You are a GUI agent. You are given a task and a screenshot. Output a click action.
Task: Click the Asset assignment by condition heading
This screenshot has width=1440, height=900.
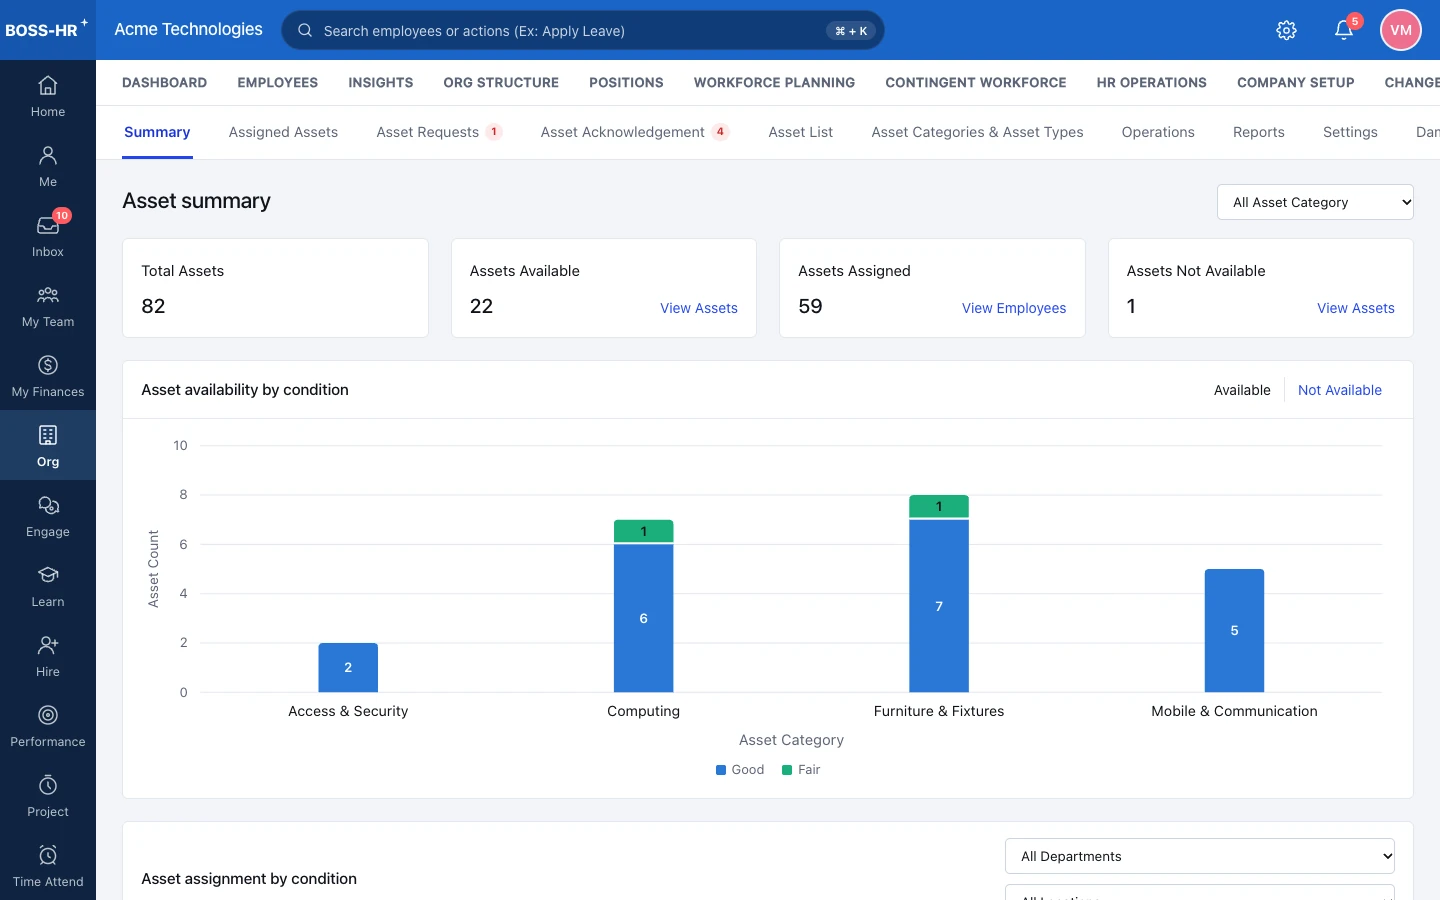point(249,879)
